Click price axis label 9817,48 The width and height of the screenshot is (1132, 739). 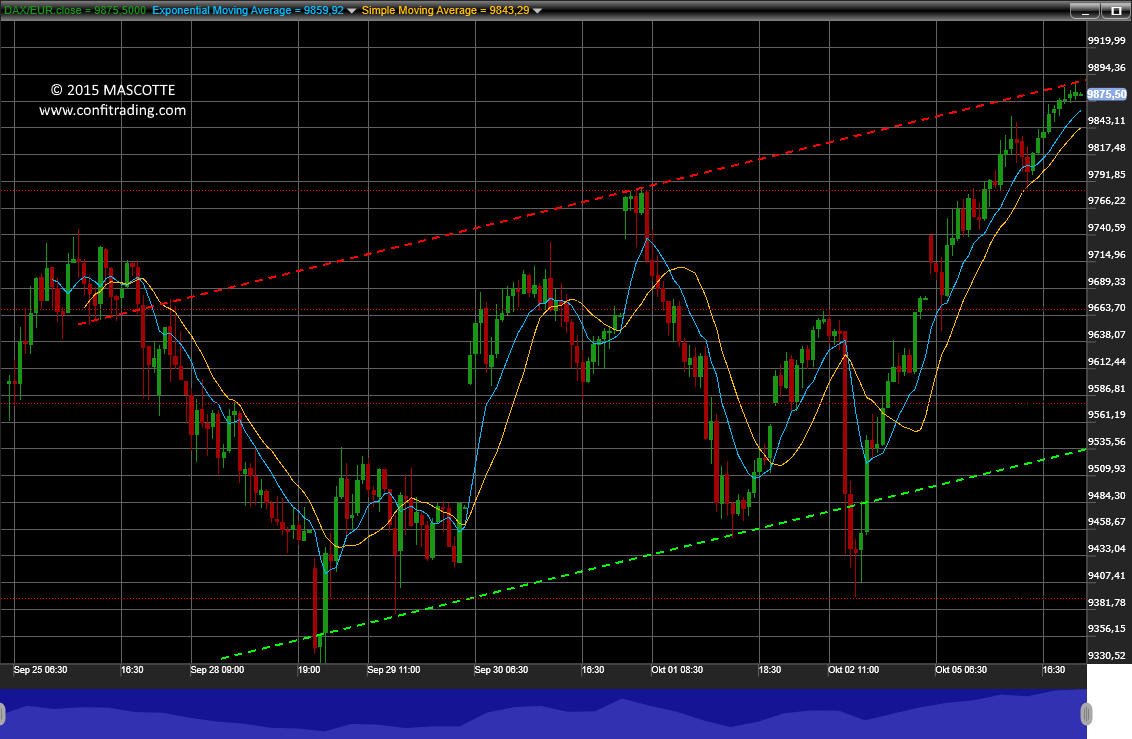pyautogui.click(x=1107, y=147)
